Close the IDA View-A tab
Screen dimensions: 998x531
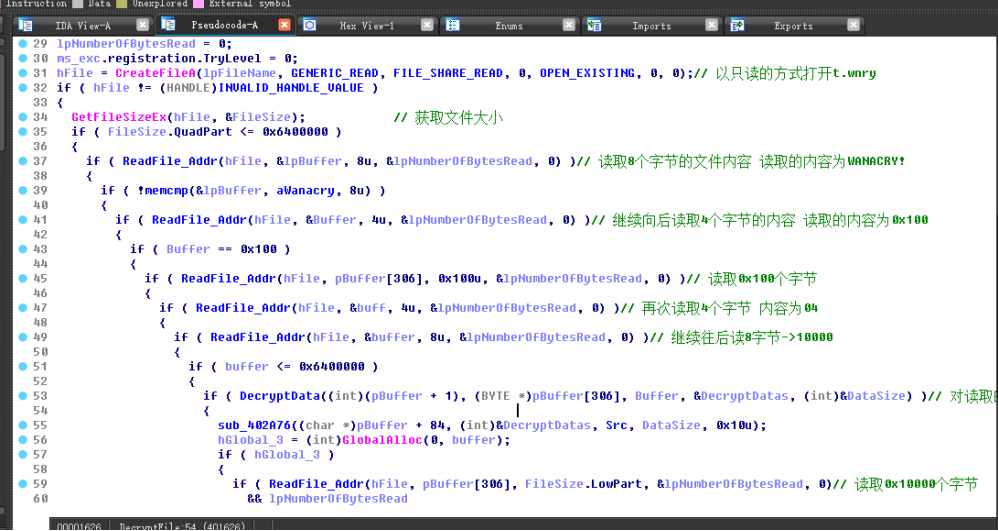point(143,25)
